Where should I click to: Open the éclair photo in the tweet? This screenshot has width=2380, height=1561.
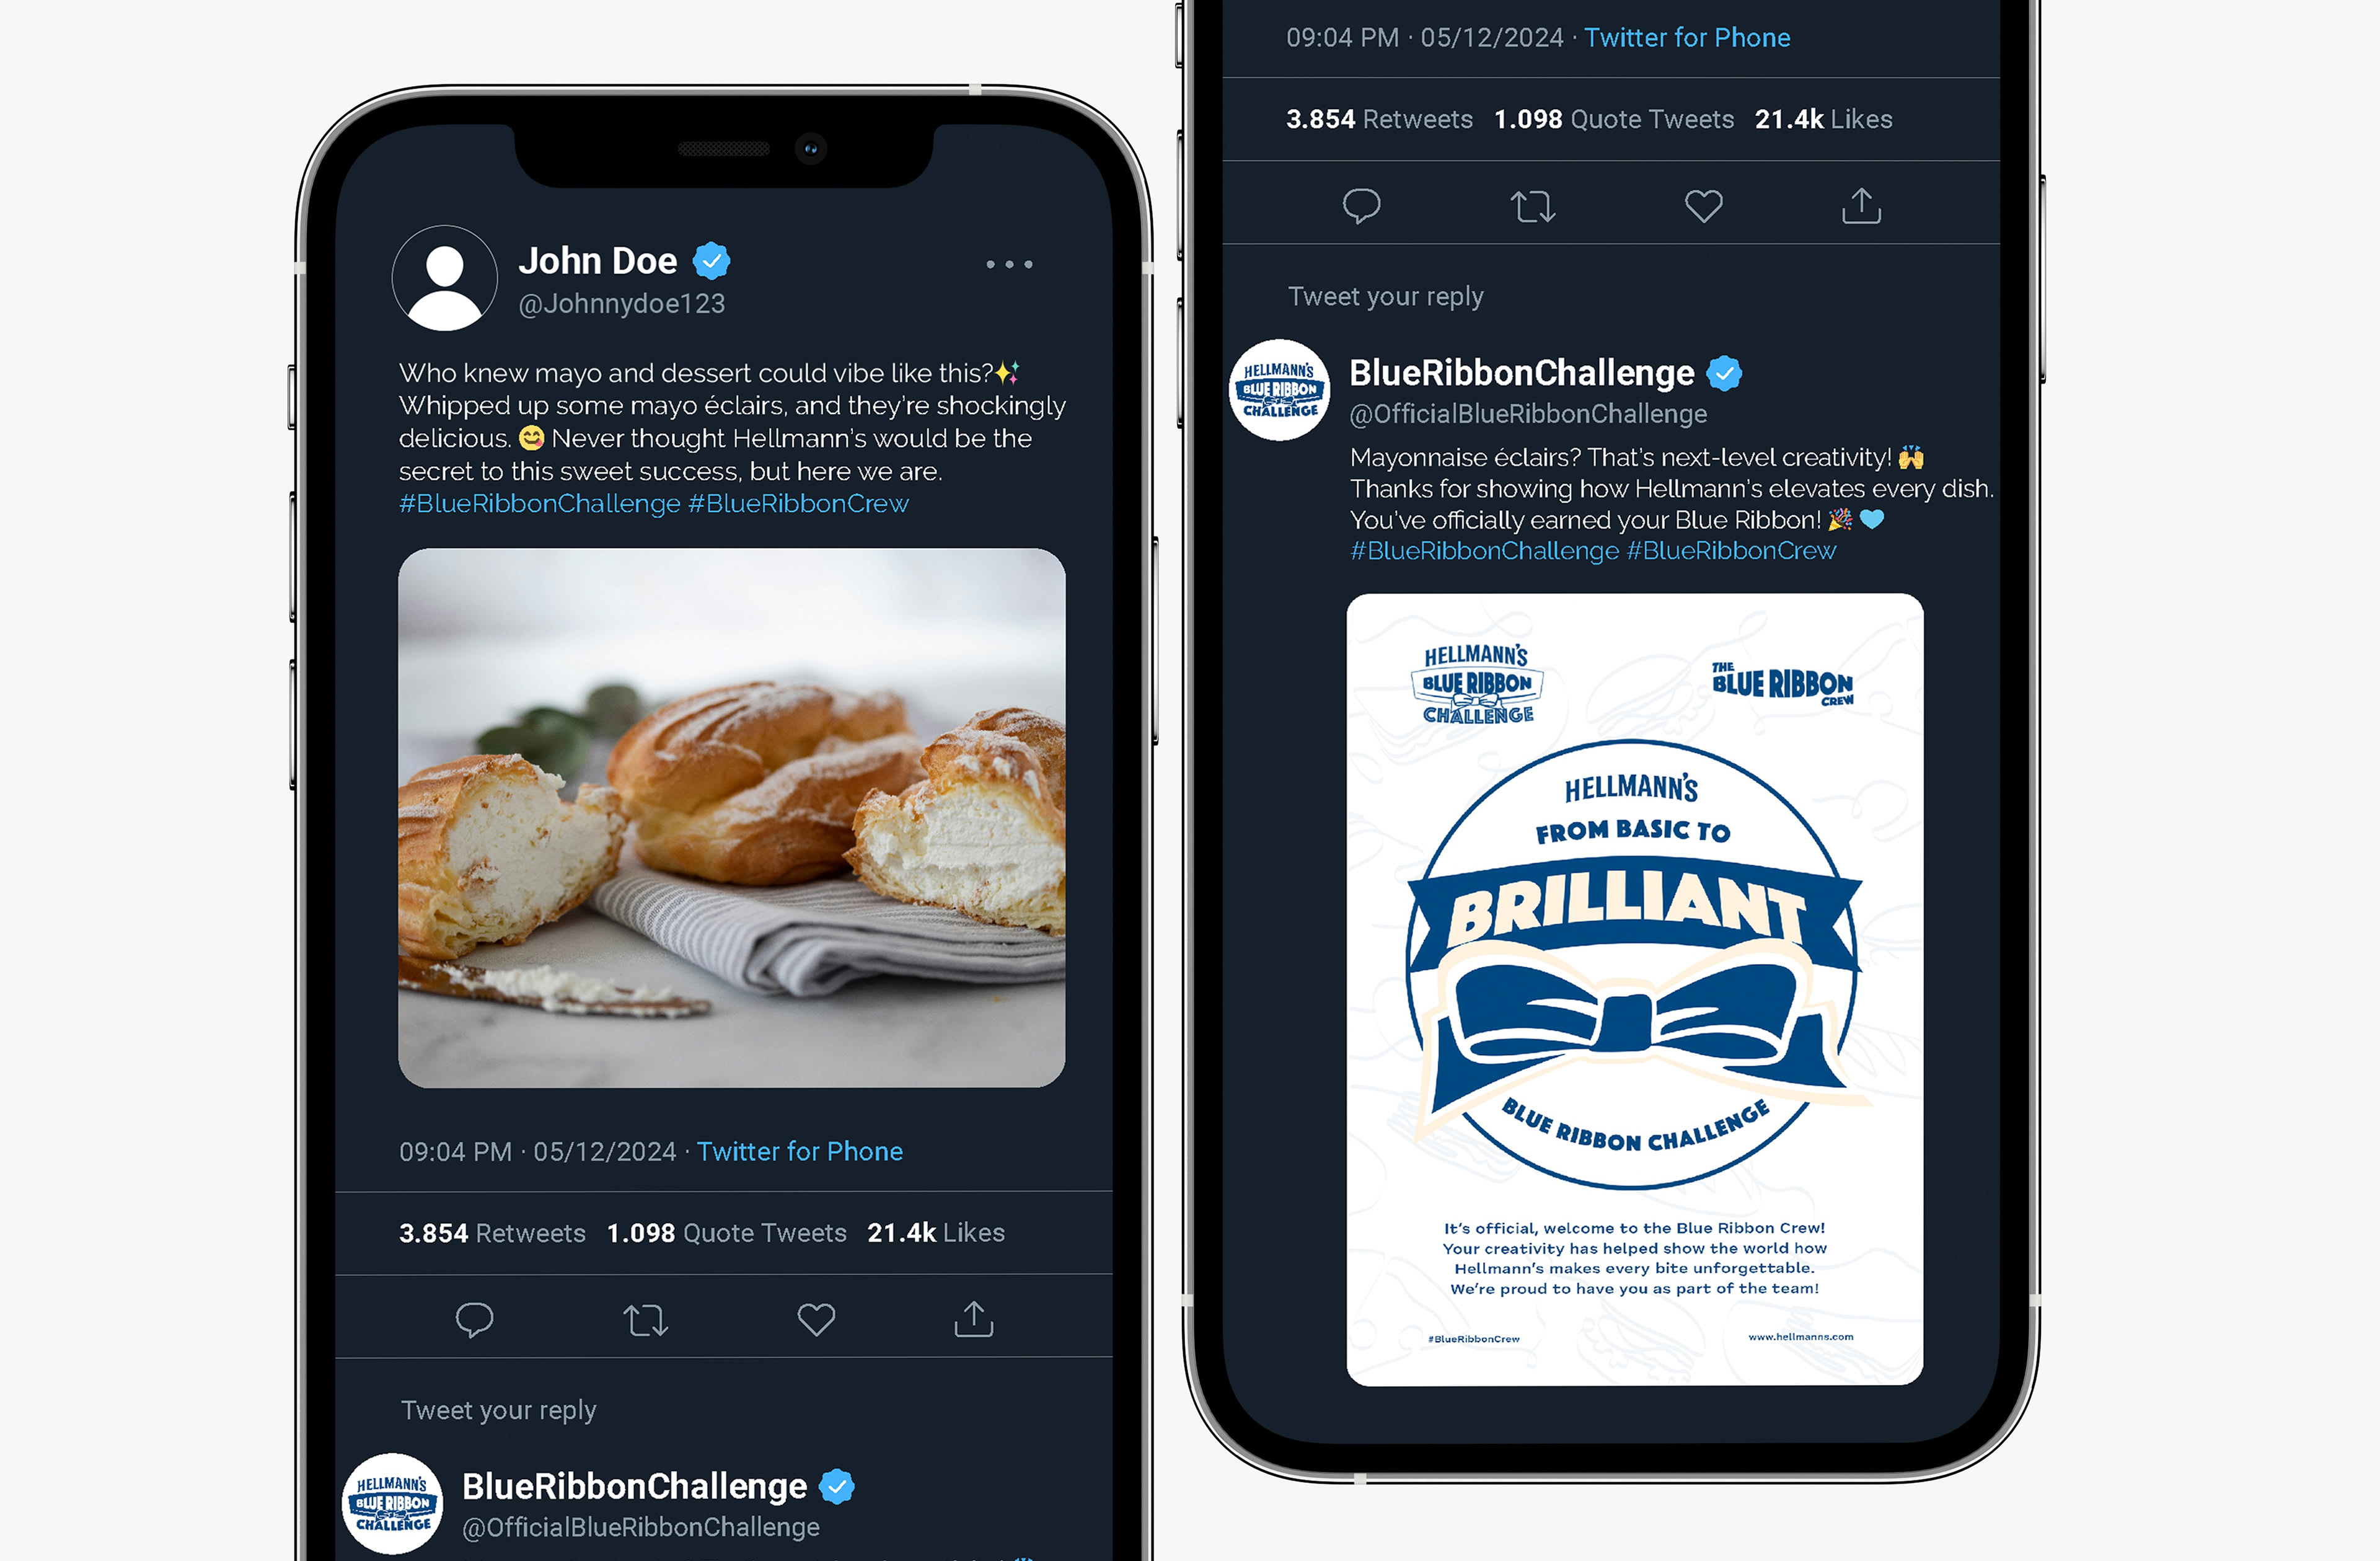731,817
